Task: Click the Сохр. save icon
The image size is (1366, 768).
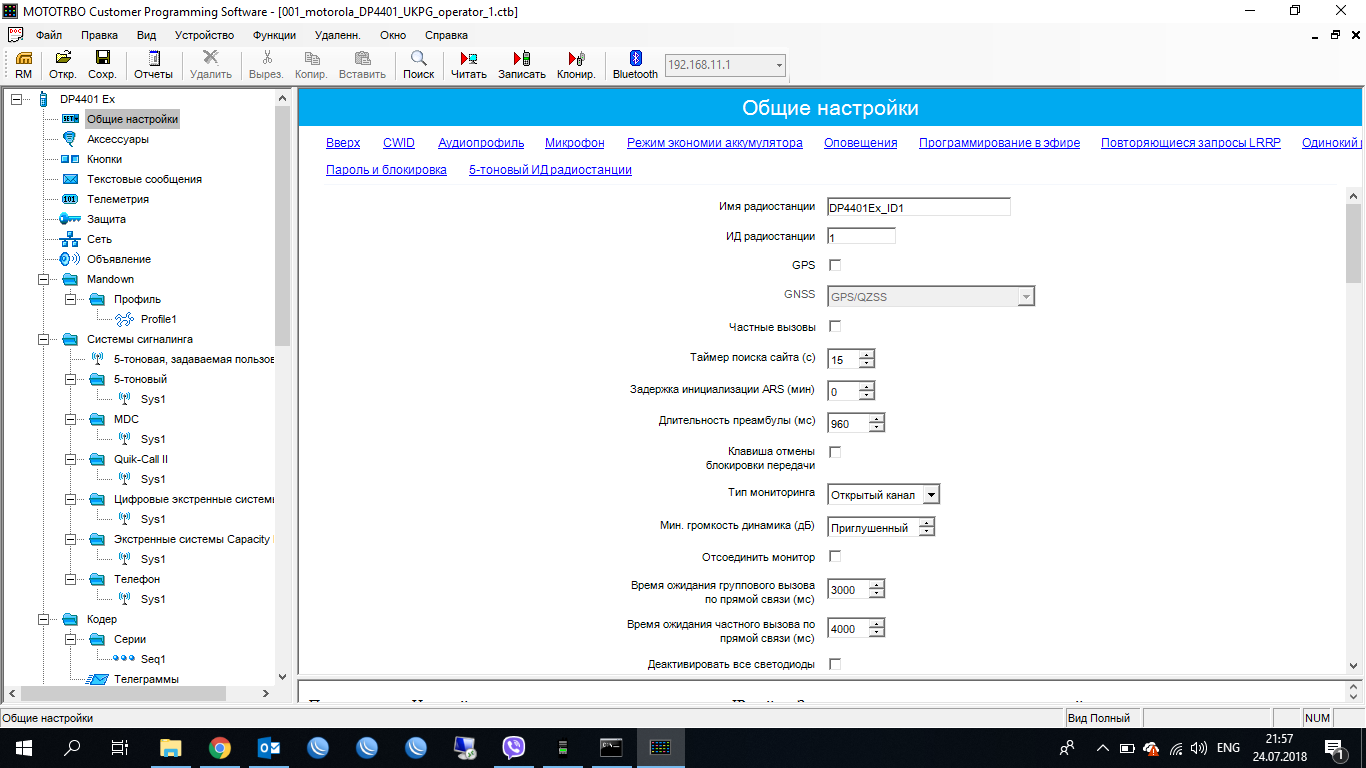Action: tap(102, 65)
